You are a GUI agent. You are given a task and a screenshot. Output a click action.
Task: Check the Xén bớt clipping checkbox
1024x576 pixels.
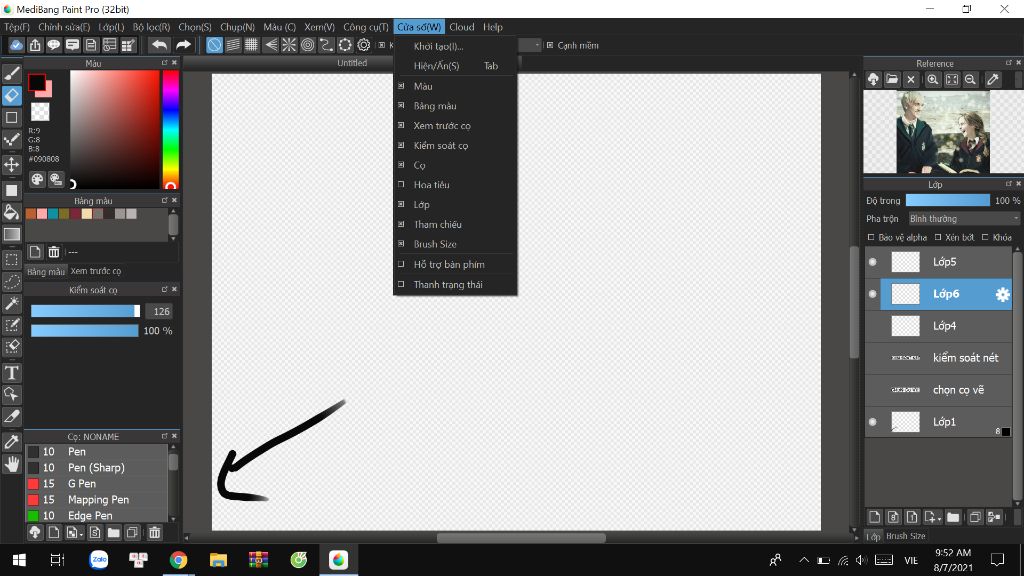pyautogui.click(x=938, y=238)
